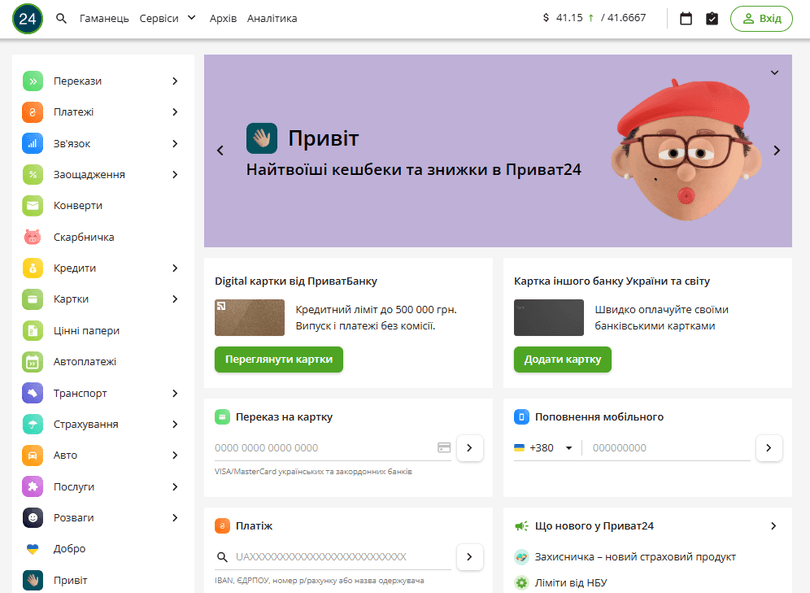Expand Що нового у Приват24 section
Viewport: 810px width, 593px height.
[x=772, y=525]
